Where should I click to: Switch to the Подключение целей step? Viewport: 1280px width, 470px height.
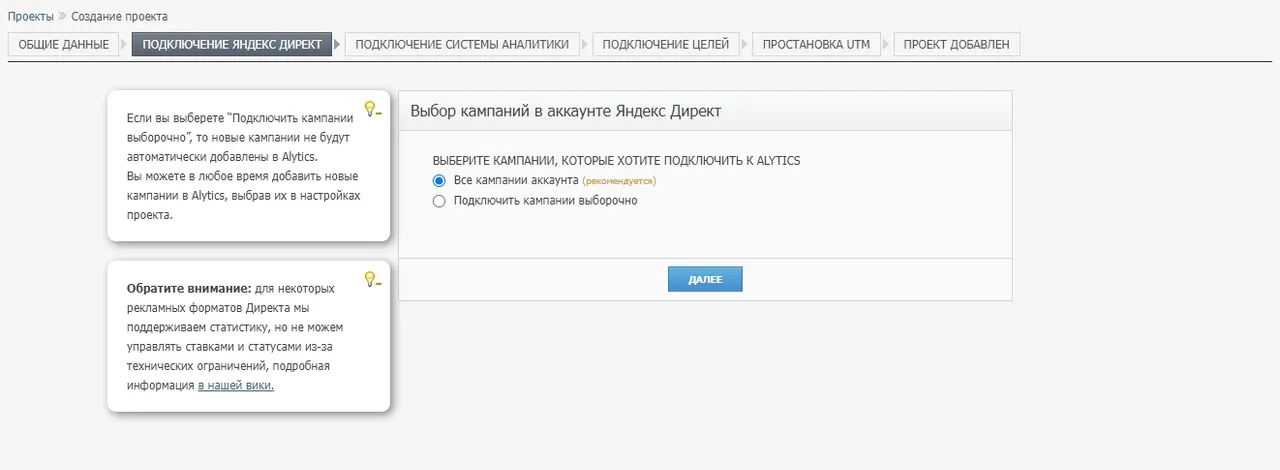666,45
